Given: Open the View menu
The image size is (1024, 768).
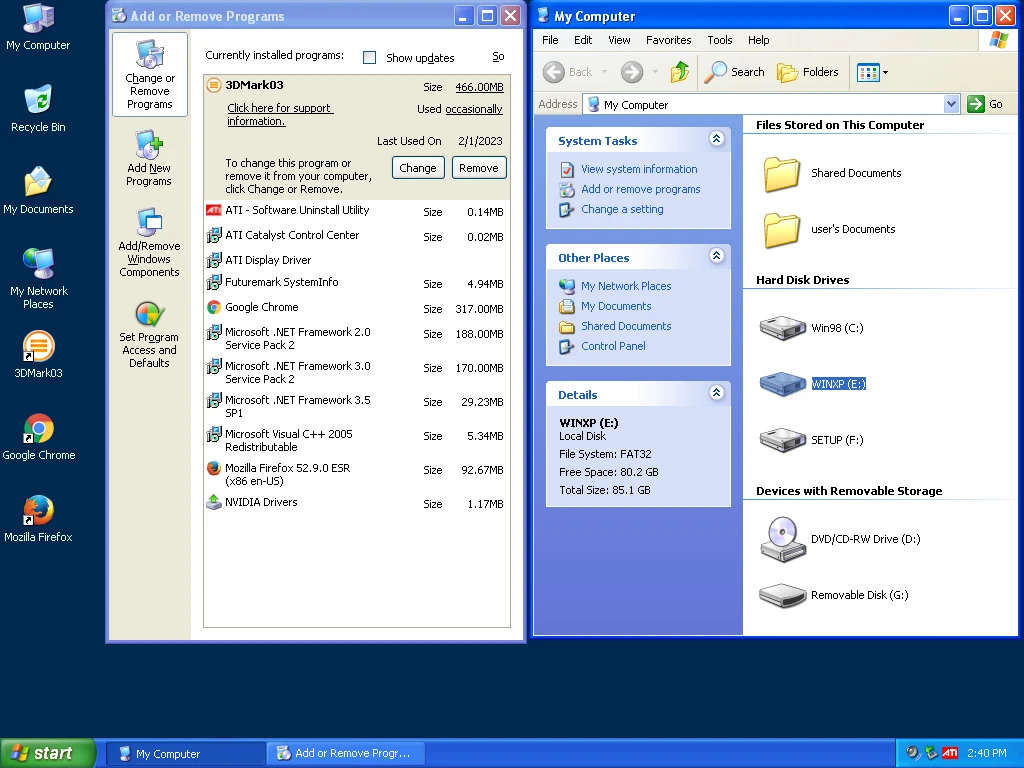Looking at the screenshot, I should coord(619,40).
